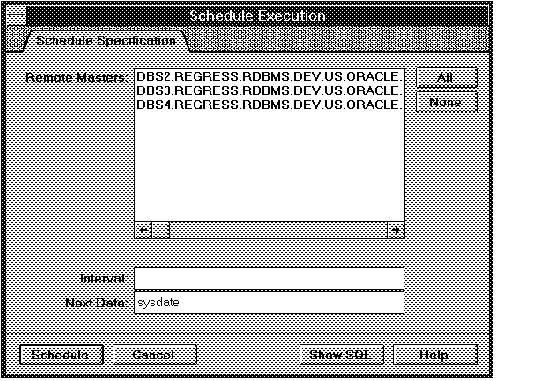Click the list's right scroll arrow

pos(396,230)
